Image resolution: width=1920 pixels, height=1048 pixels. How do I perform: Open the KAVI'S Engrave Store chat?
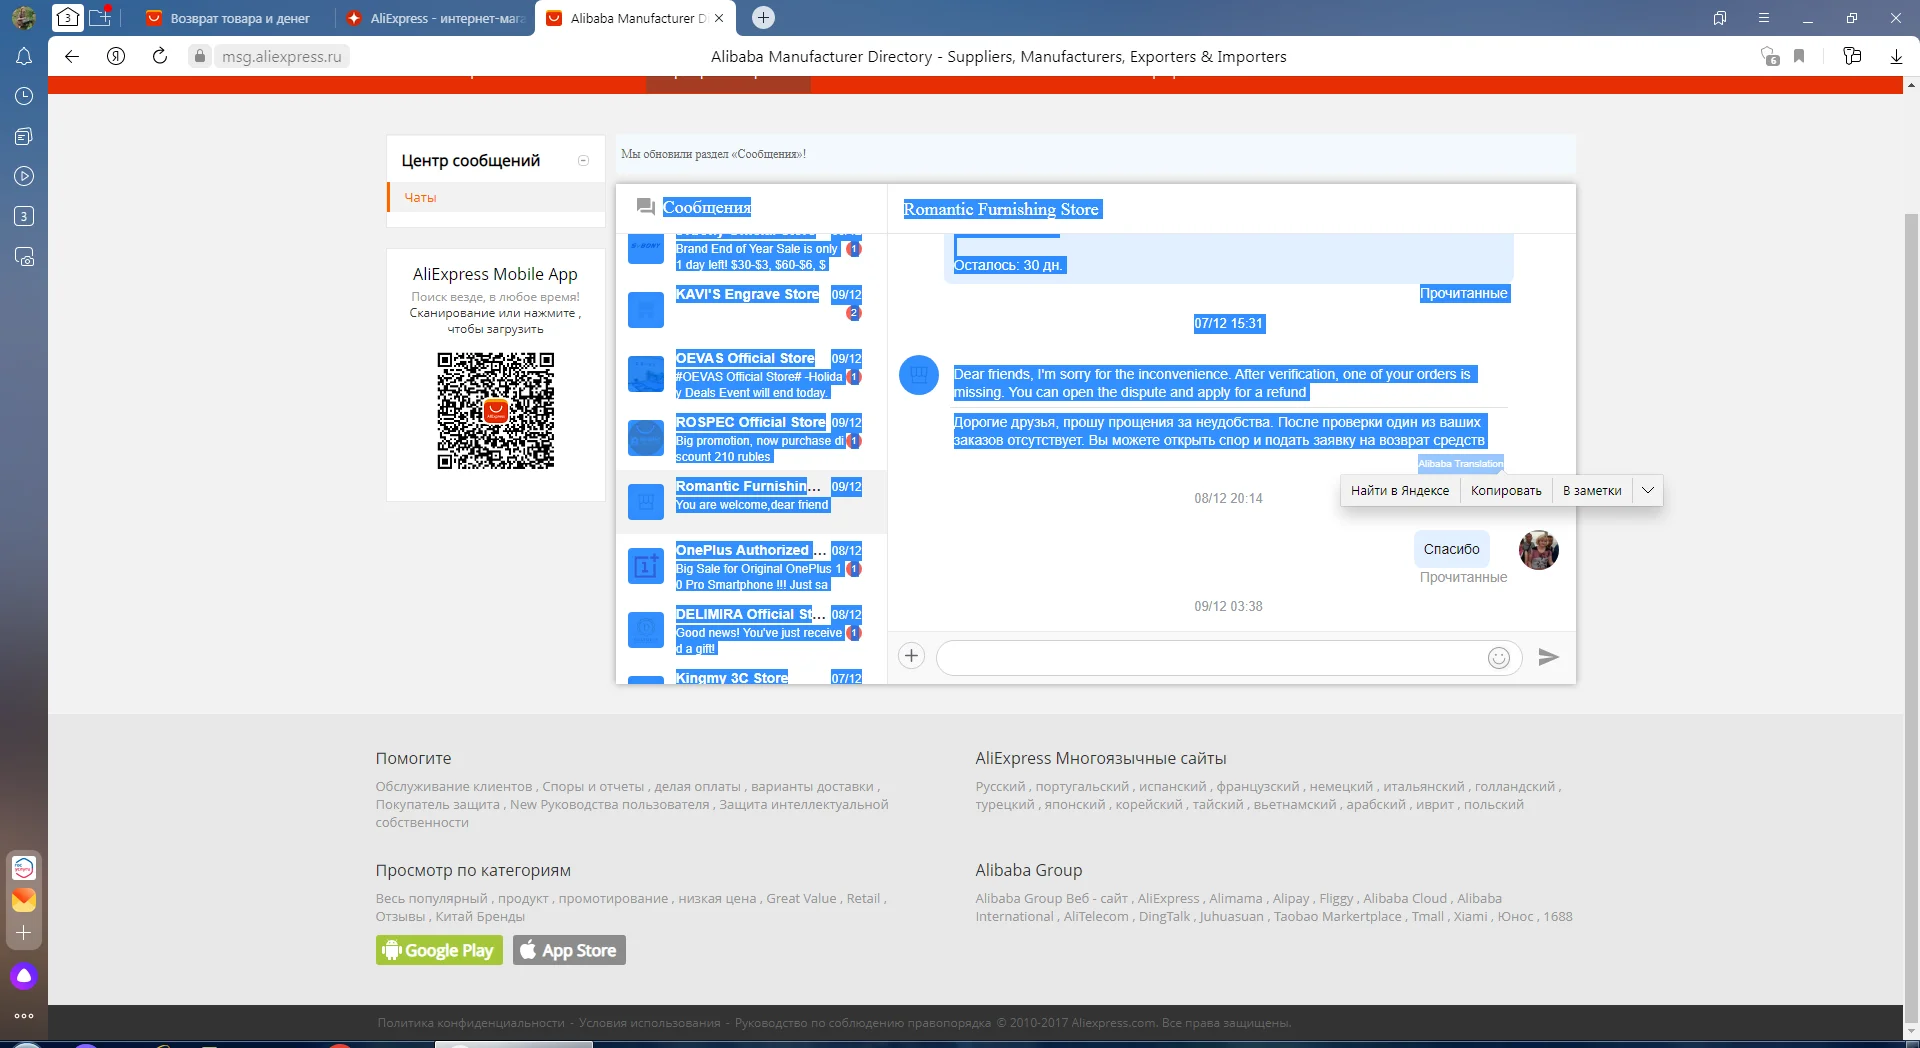tap(751, 310)
